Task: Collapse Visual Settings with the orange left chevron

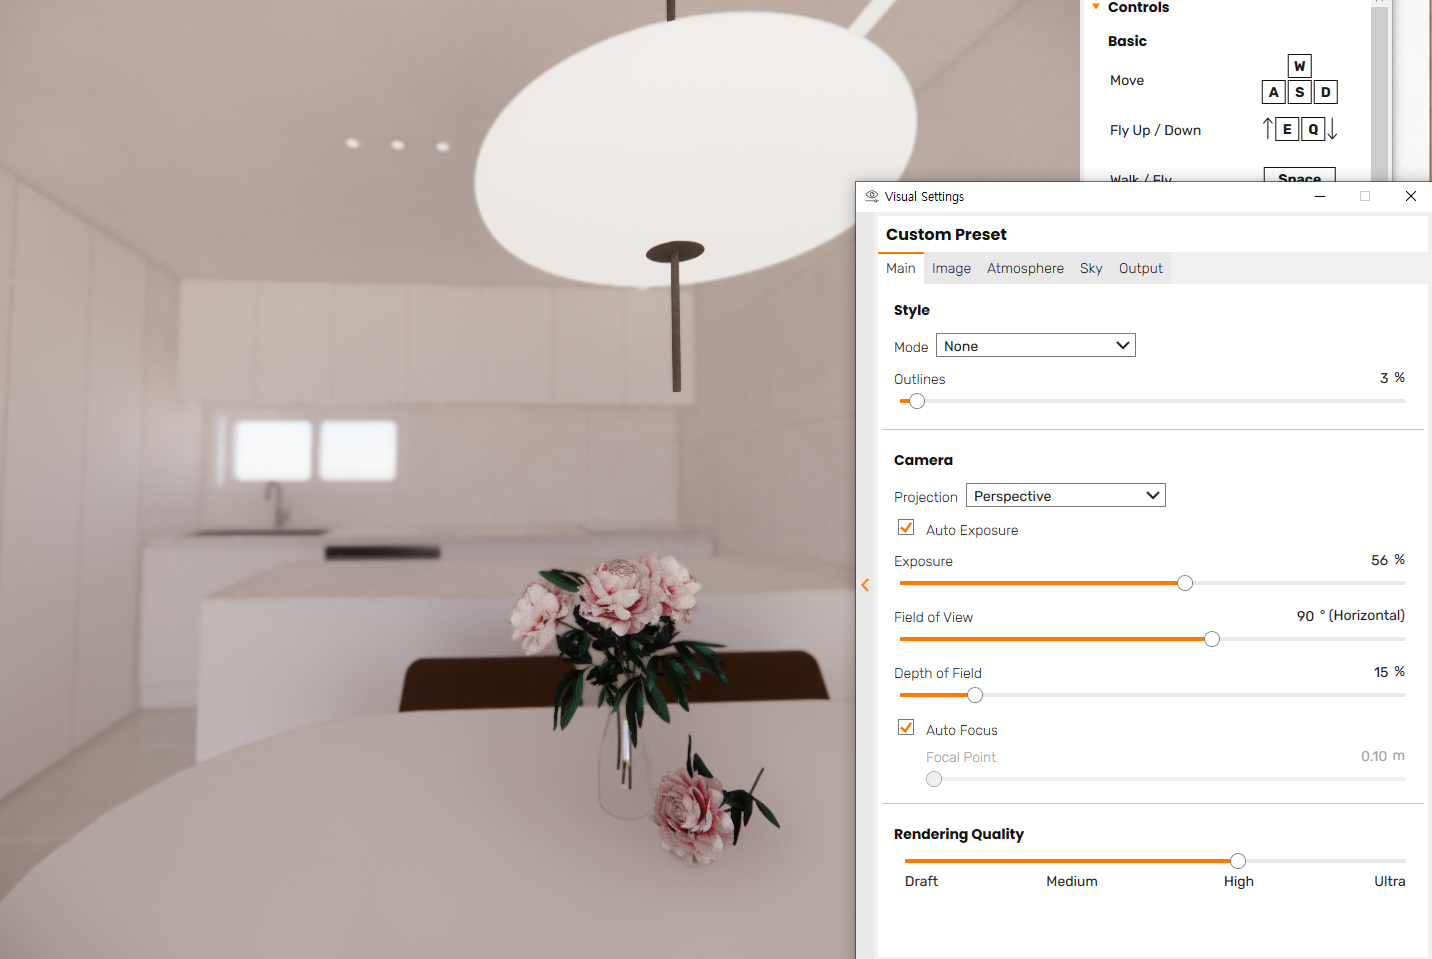Action: coord(866,585)
